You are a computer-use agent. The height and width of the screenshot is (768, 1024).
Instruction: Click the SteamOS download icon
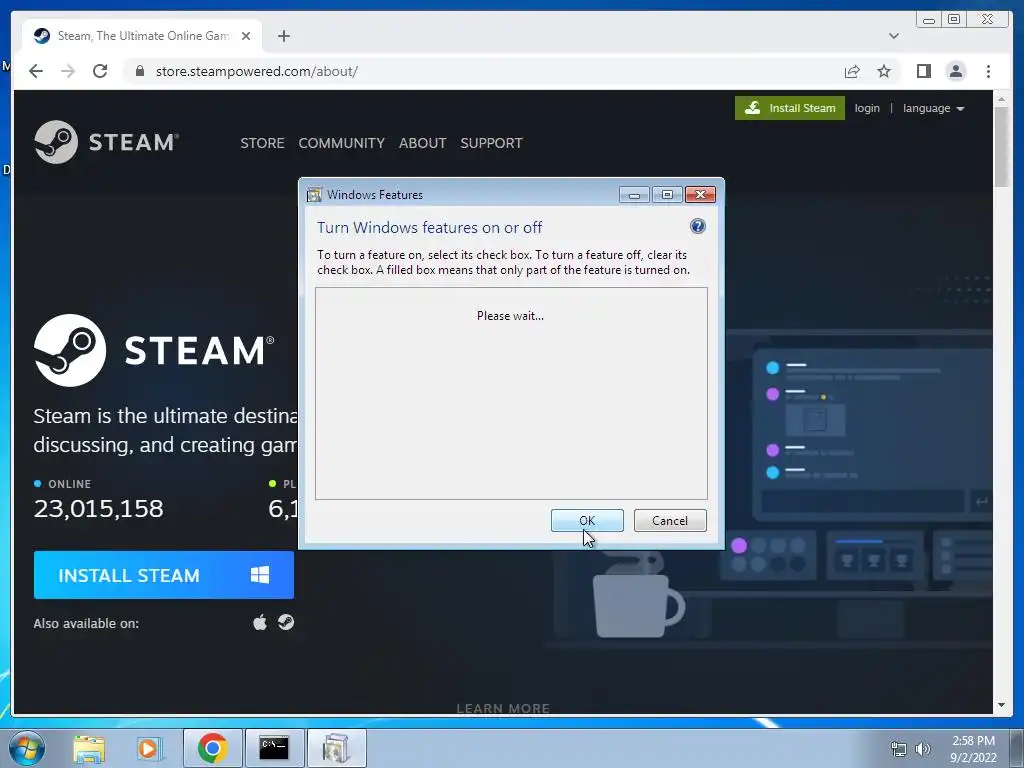[285, 622]
